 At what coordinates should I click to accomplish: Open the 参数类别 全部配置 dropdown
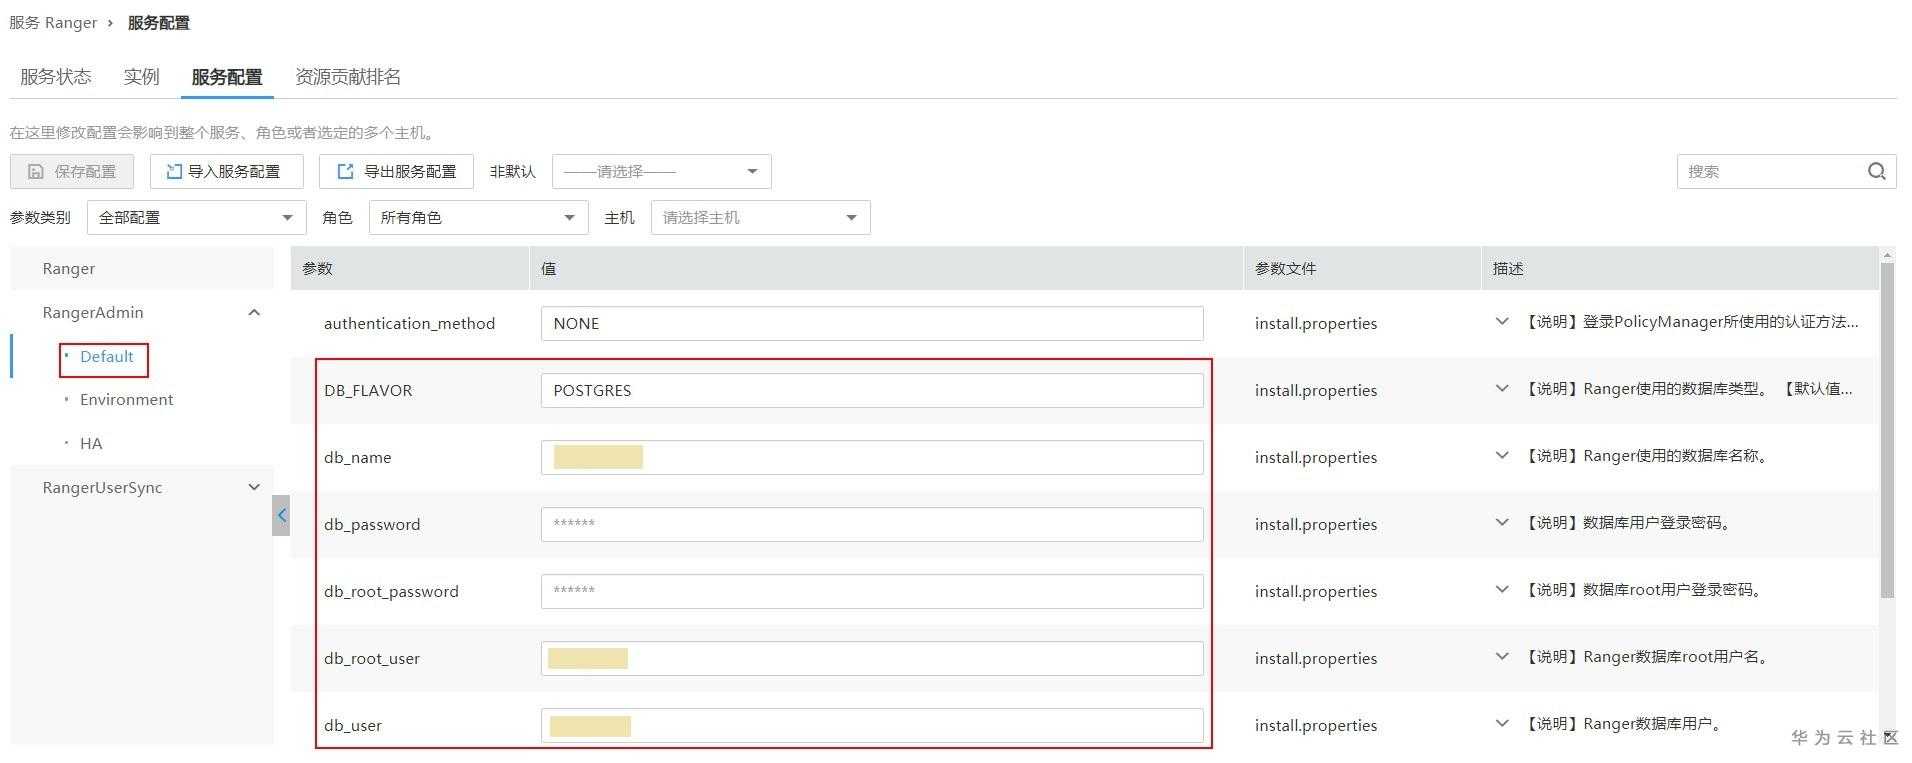click(x=197, y=217)
